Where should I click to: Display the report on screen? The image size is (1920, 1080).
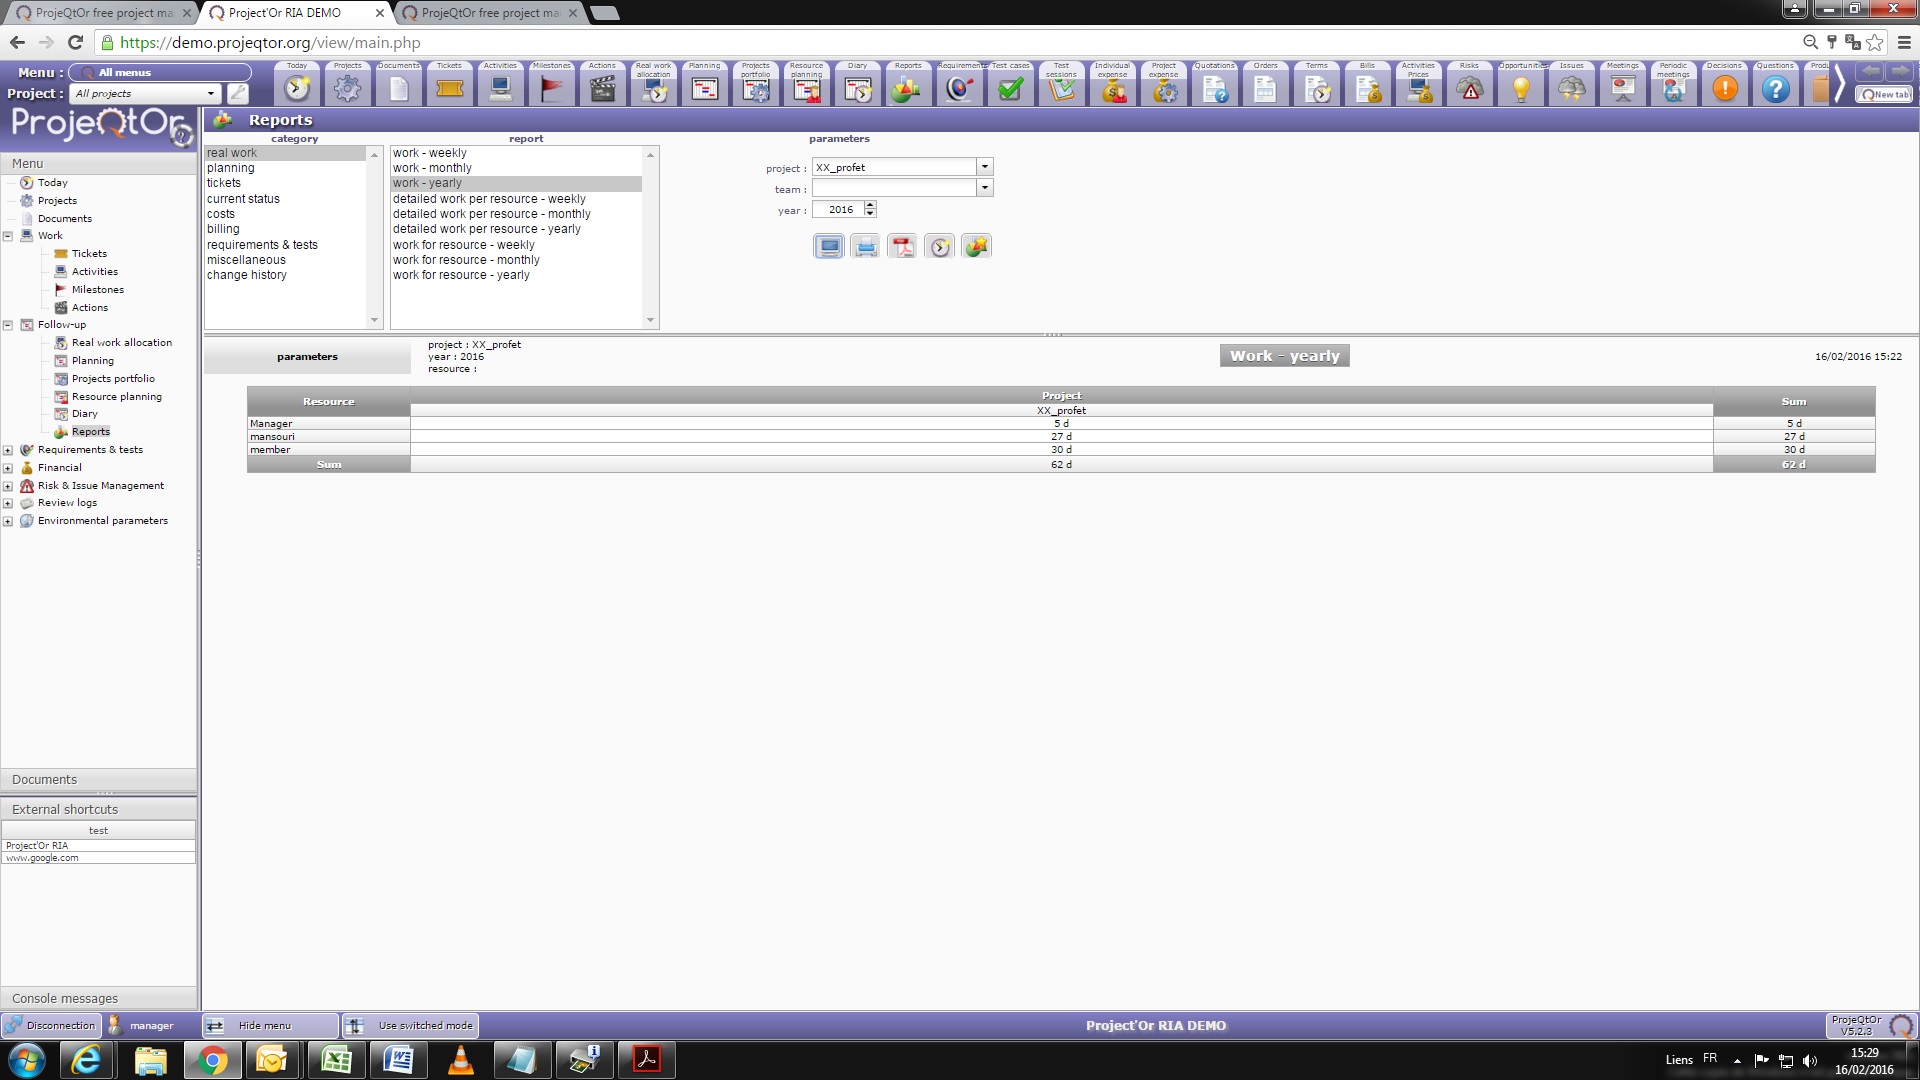[829, 246]
